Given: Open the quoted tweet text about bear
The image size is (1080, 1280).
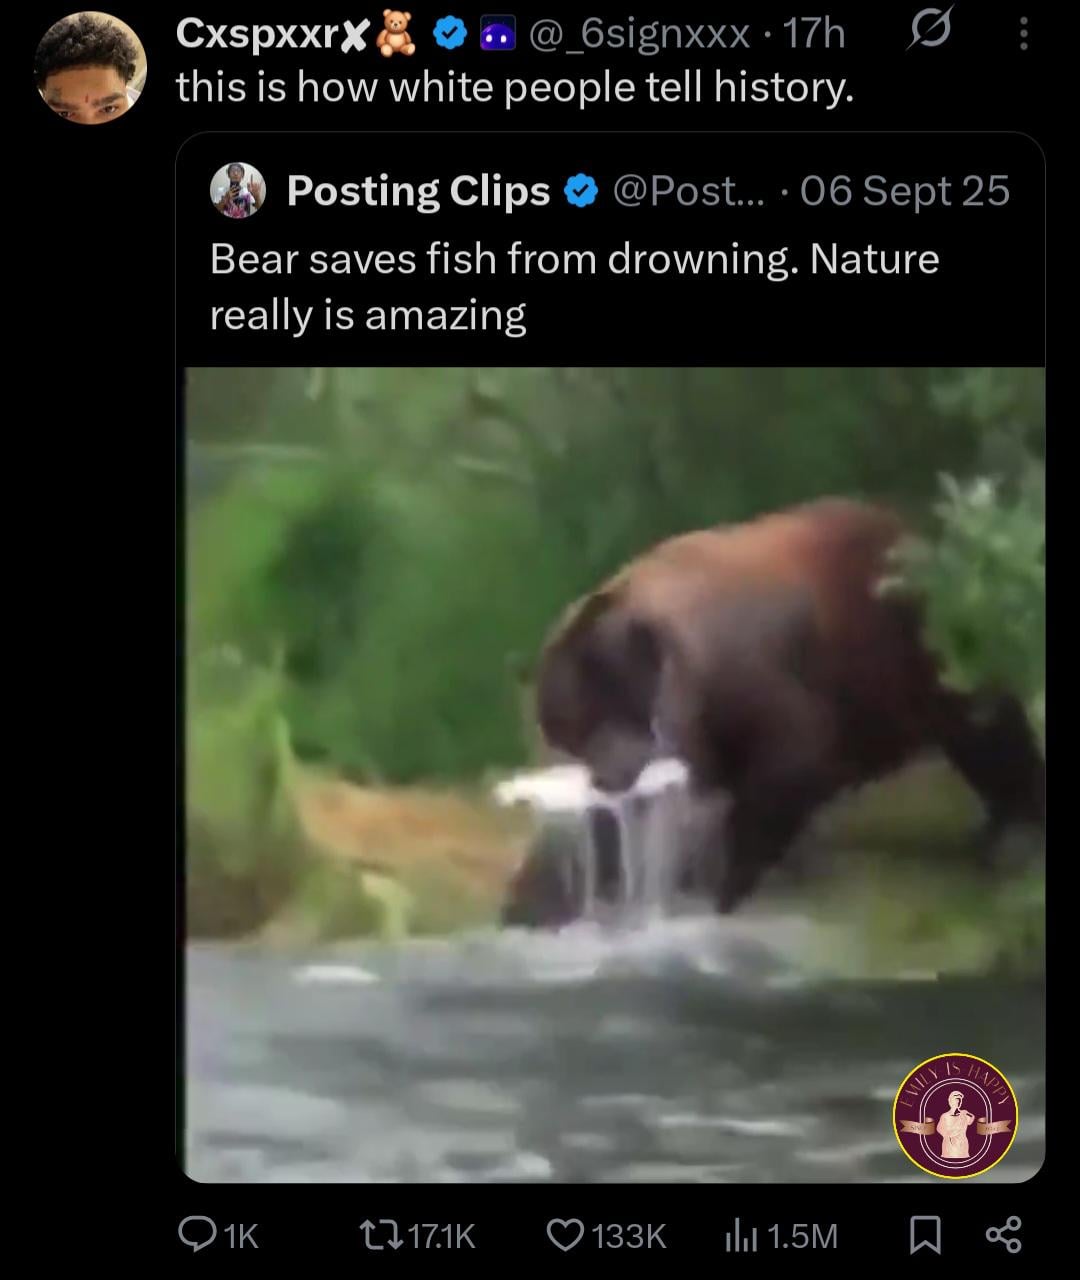Looking at the screenshot, I should pos(574,287).
